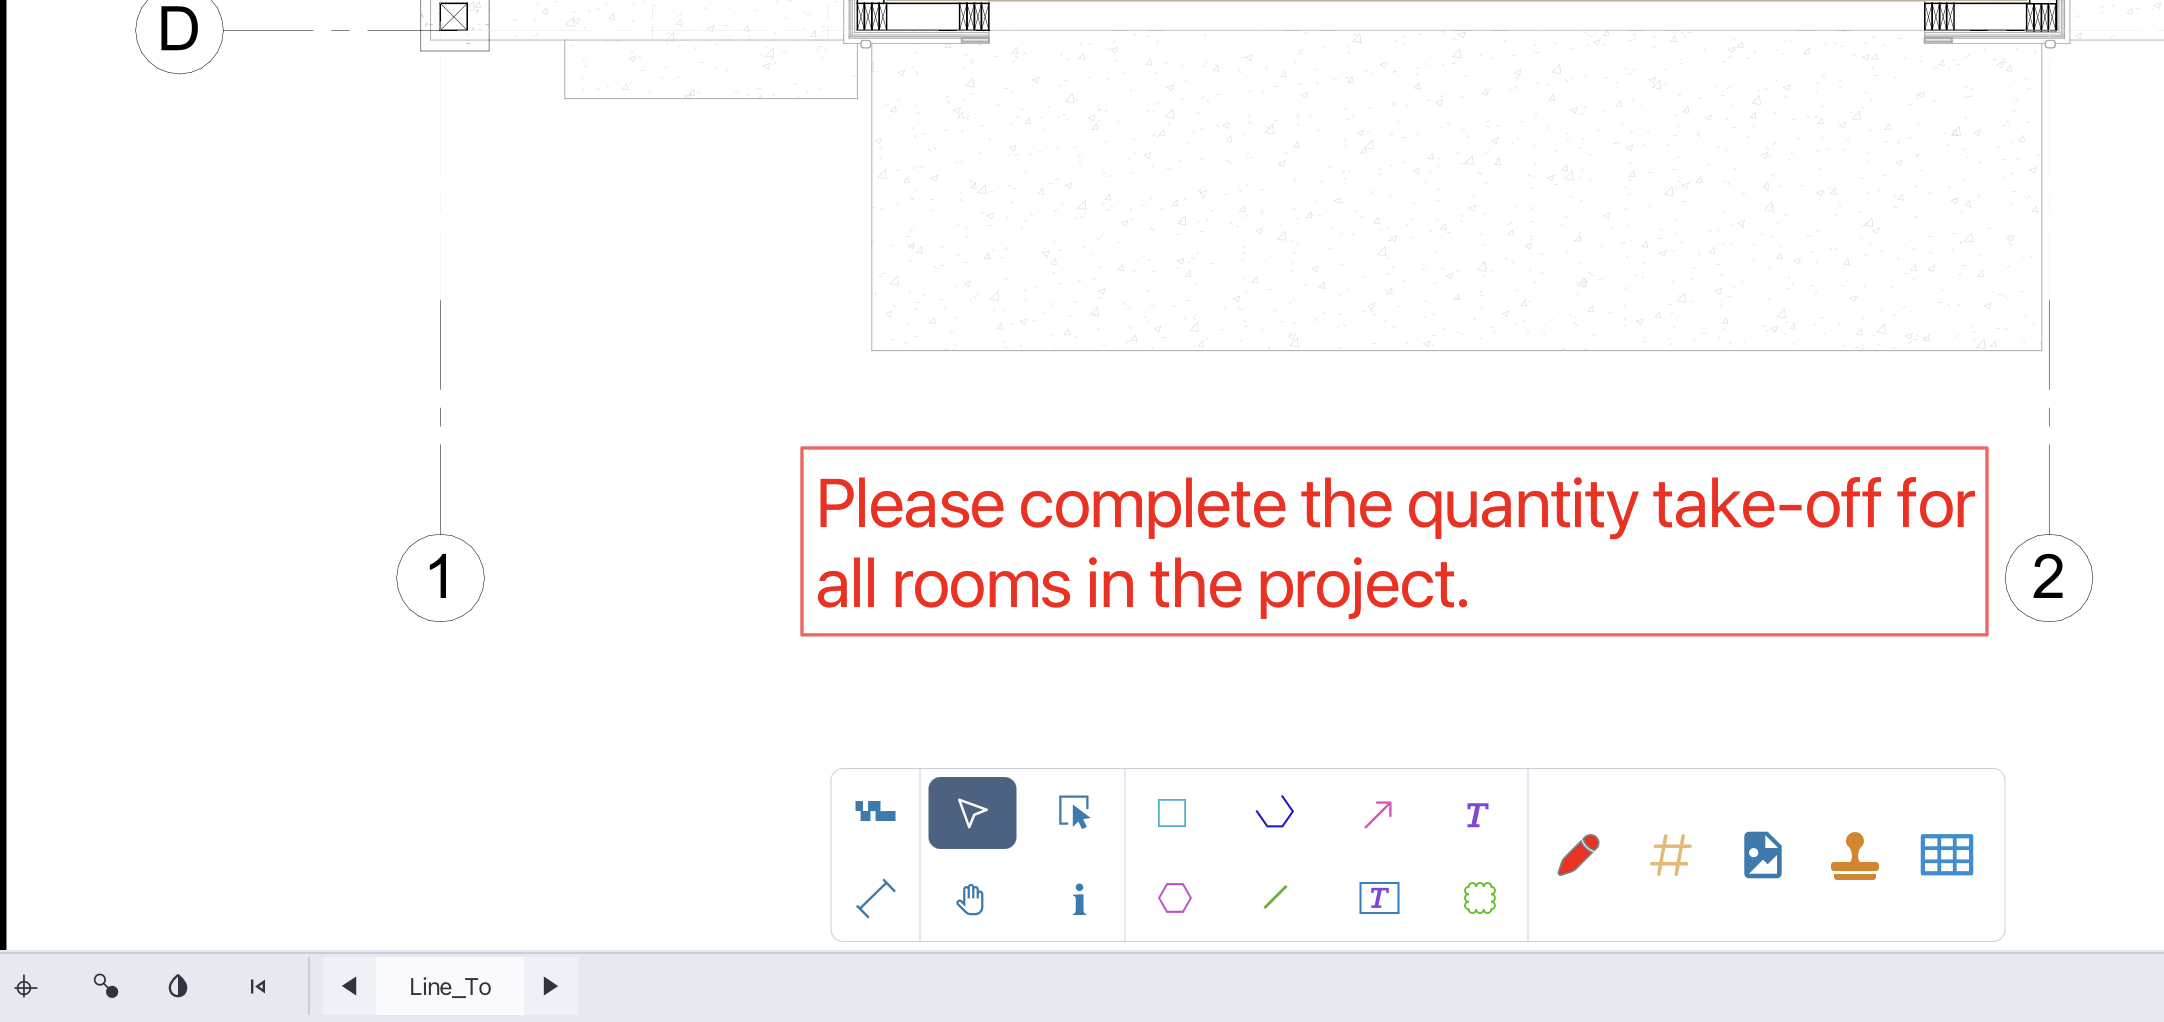Image resolution: width=2164 pixels, height=1022 pixels.
Task: Click the Line_To sheet name tab
Action: tap(449, 986)
